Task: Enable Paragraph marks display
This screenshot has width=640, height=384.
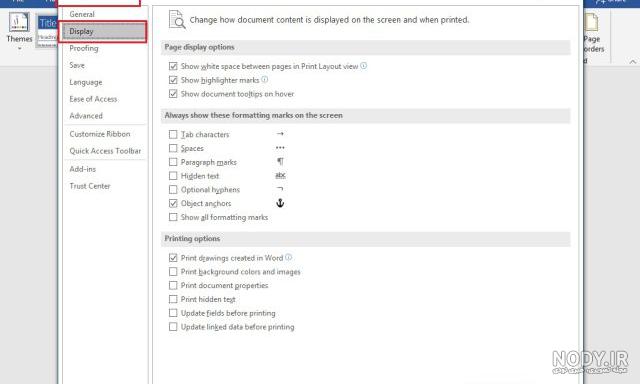Action: [x=173, y=162]
